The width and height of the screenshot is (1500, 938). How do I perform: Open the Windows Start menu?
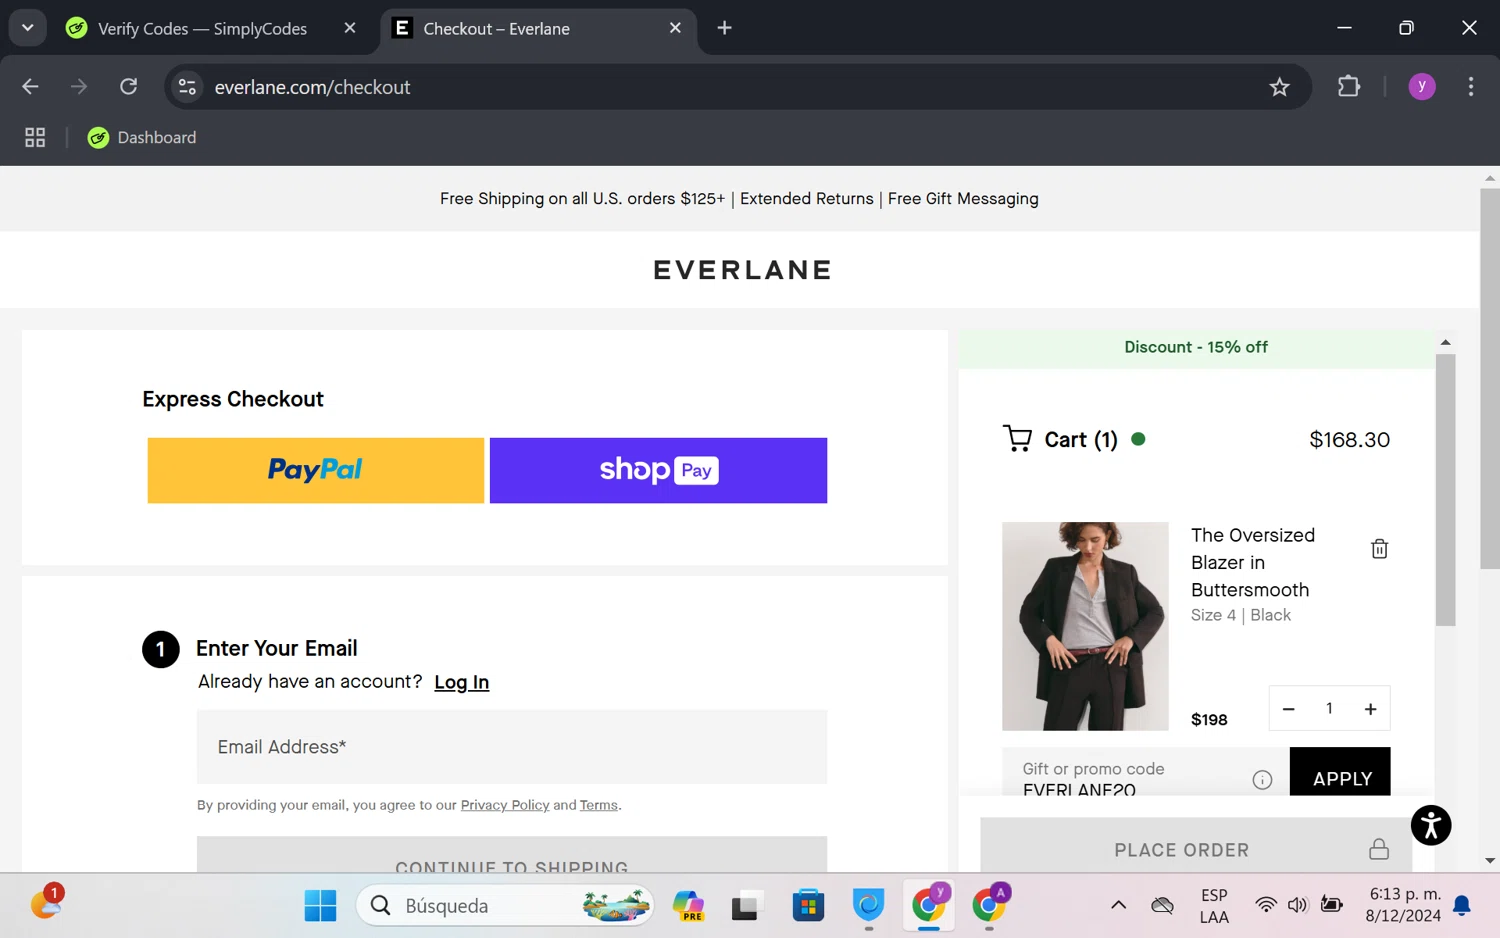[320, 906]
